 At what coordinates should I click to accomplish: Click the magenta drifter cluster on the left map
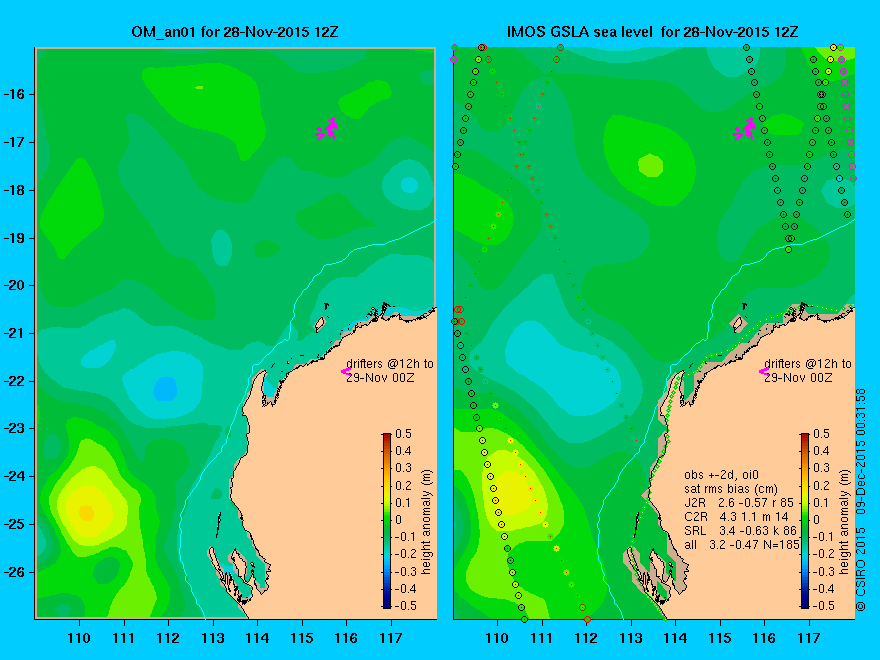327,129
